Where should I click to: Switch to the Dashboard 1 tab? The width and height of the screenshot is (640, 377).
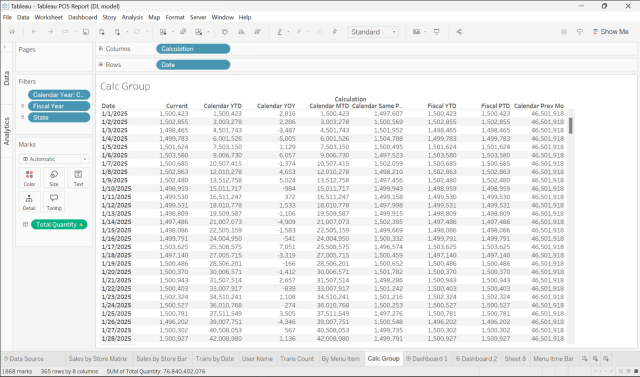427,359
